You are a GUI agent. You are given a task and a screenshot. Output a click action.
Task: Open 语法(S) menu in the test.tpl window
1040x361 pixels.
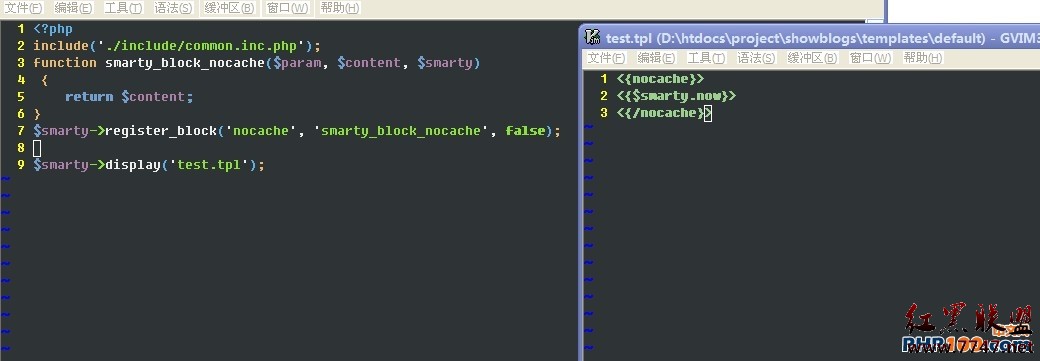coord(756,58)
